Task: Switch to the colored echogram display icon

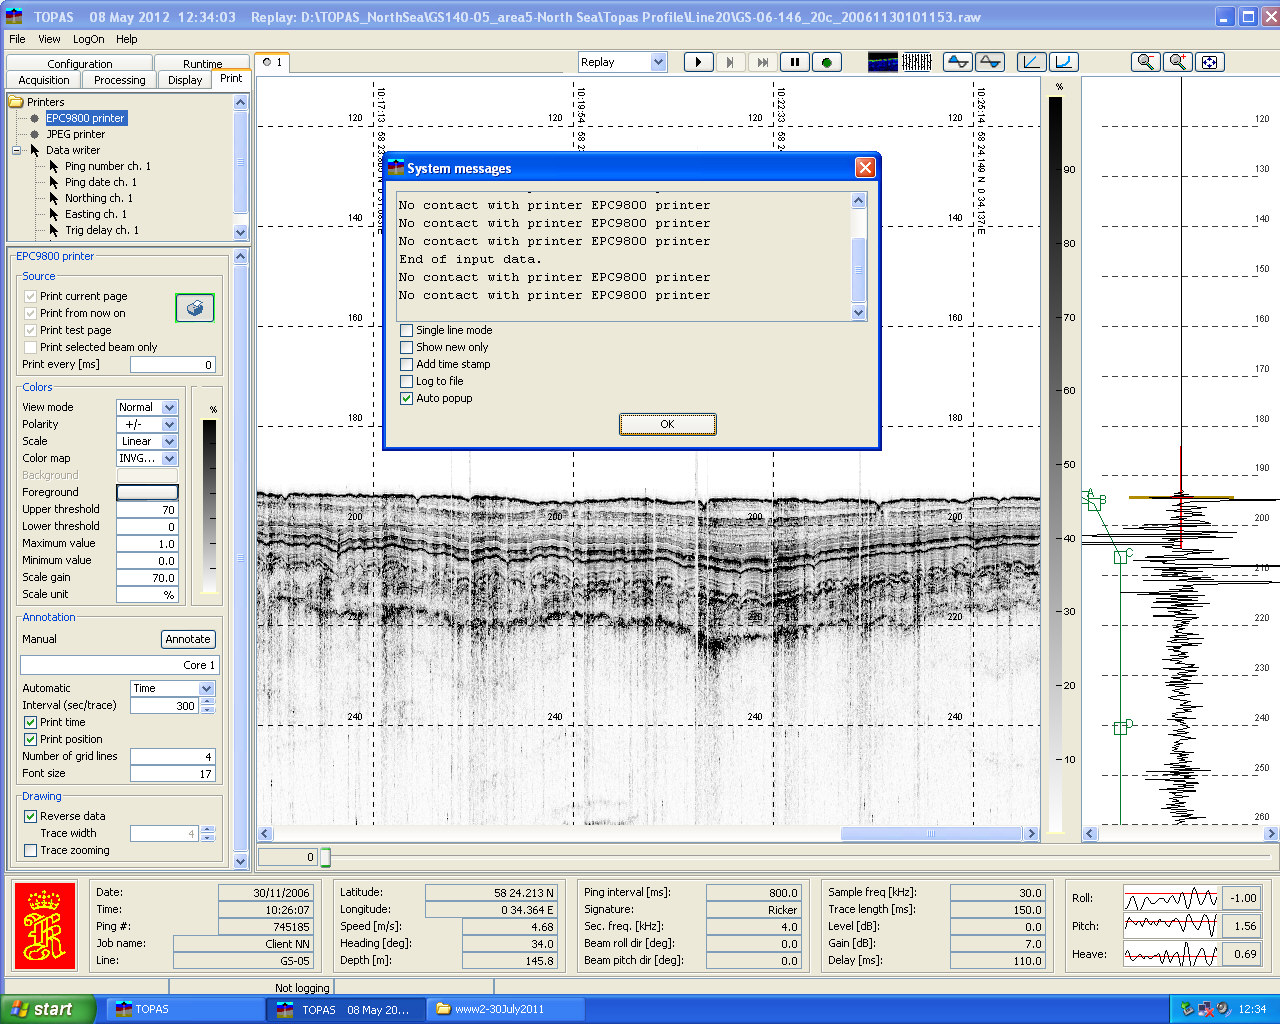Action: [x=882, y=62]
